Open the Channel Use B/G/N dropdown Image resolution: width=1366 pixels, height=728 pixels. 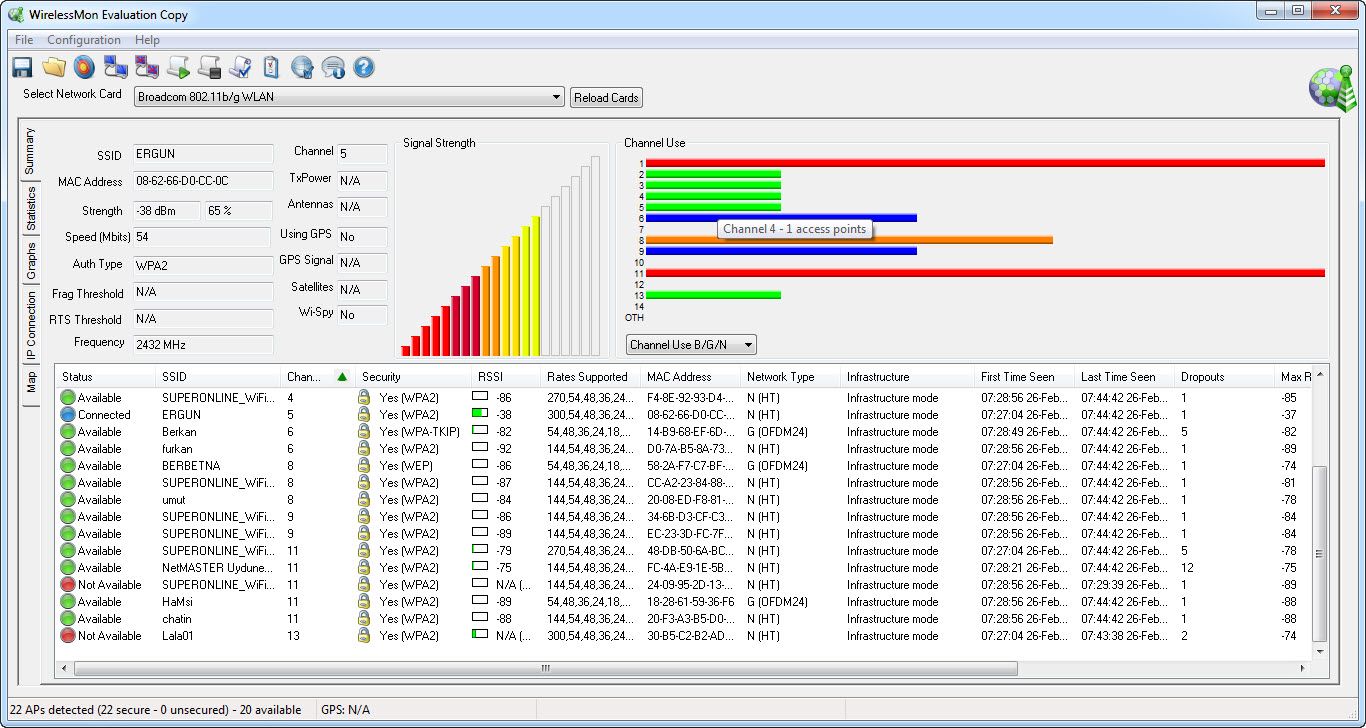tap(691, 345)
